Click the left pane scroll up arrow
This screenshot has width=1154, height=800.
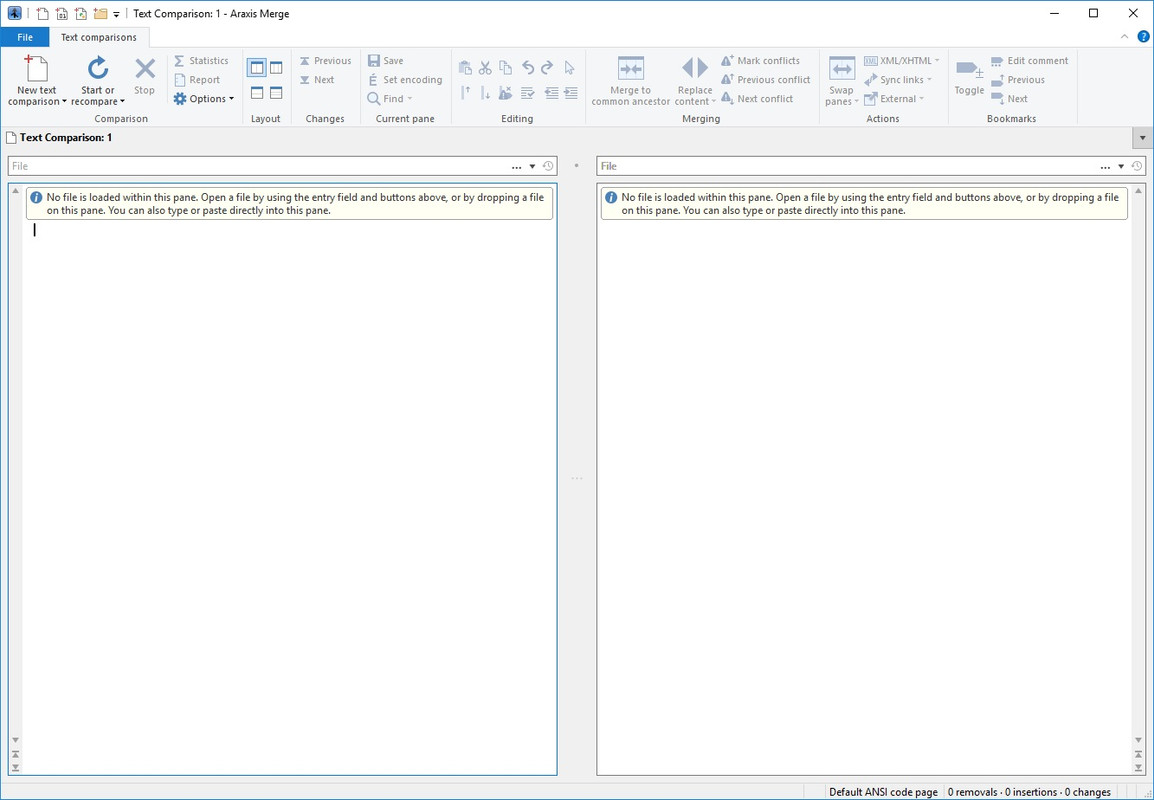click(15, 191)
